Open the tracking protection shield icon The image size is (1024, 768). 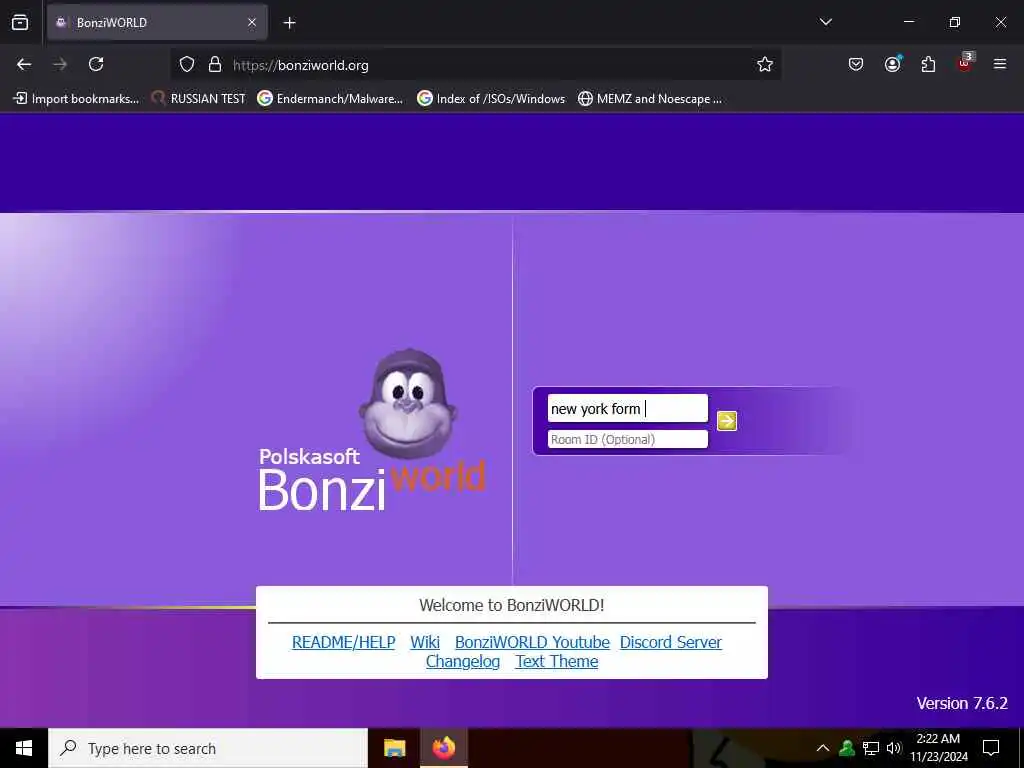pyautogui.click(x=187, y=65)
